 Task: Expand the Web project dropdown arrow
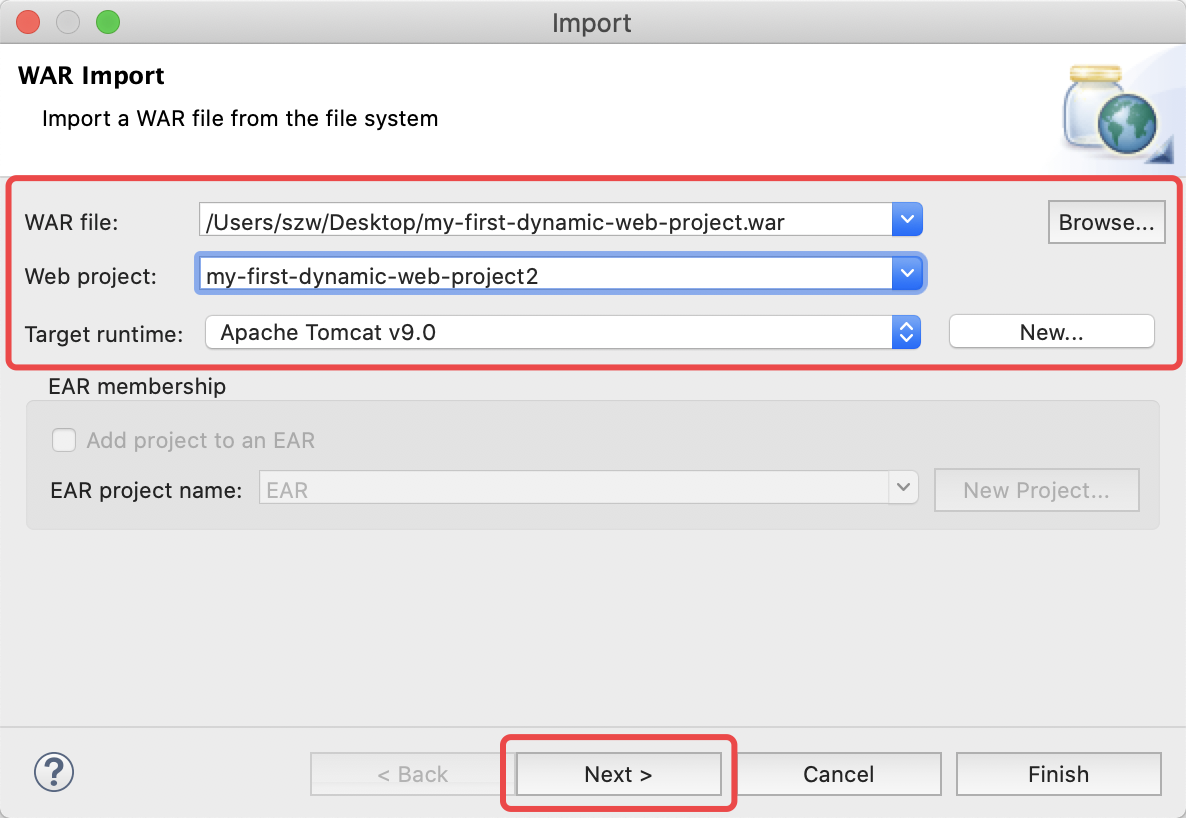[907, 274]
